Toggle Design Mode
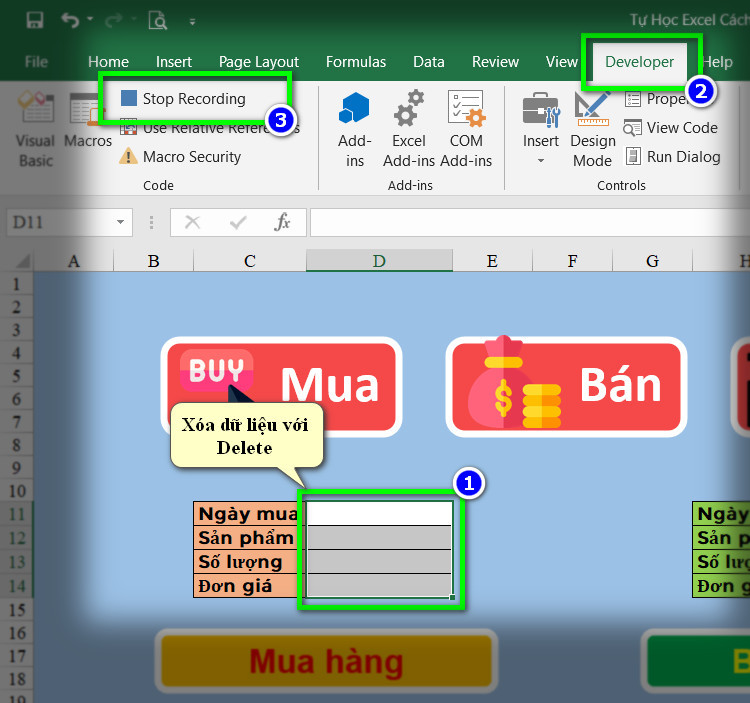This screenshot has width=750, height=703. point(593,130)
